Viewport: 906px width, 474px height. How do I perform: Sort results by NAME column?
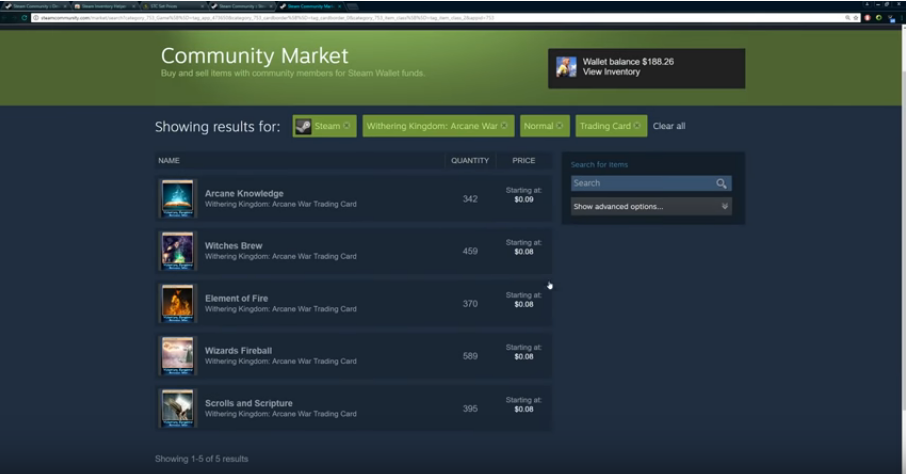(169, 161)
